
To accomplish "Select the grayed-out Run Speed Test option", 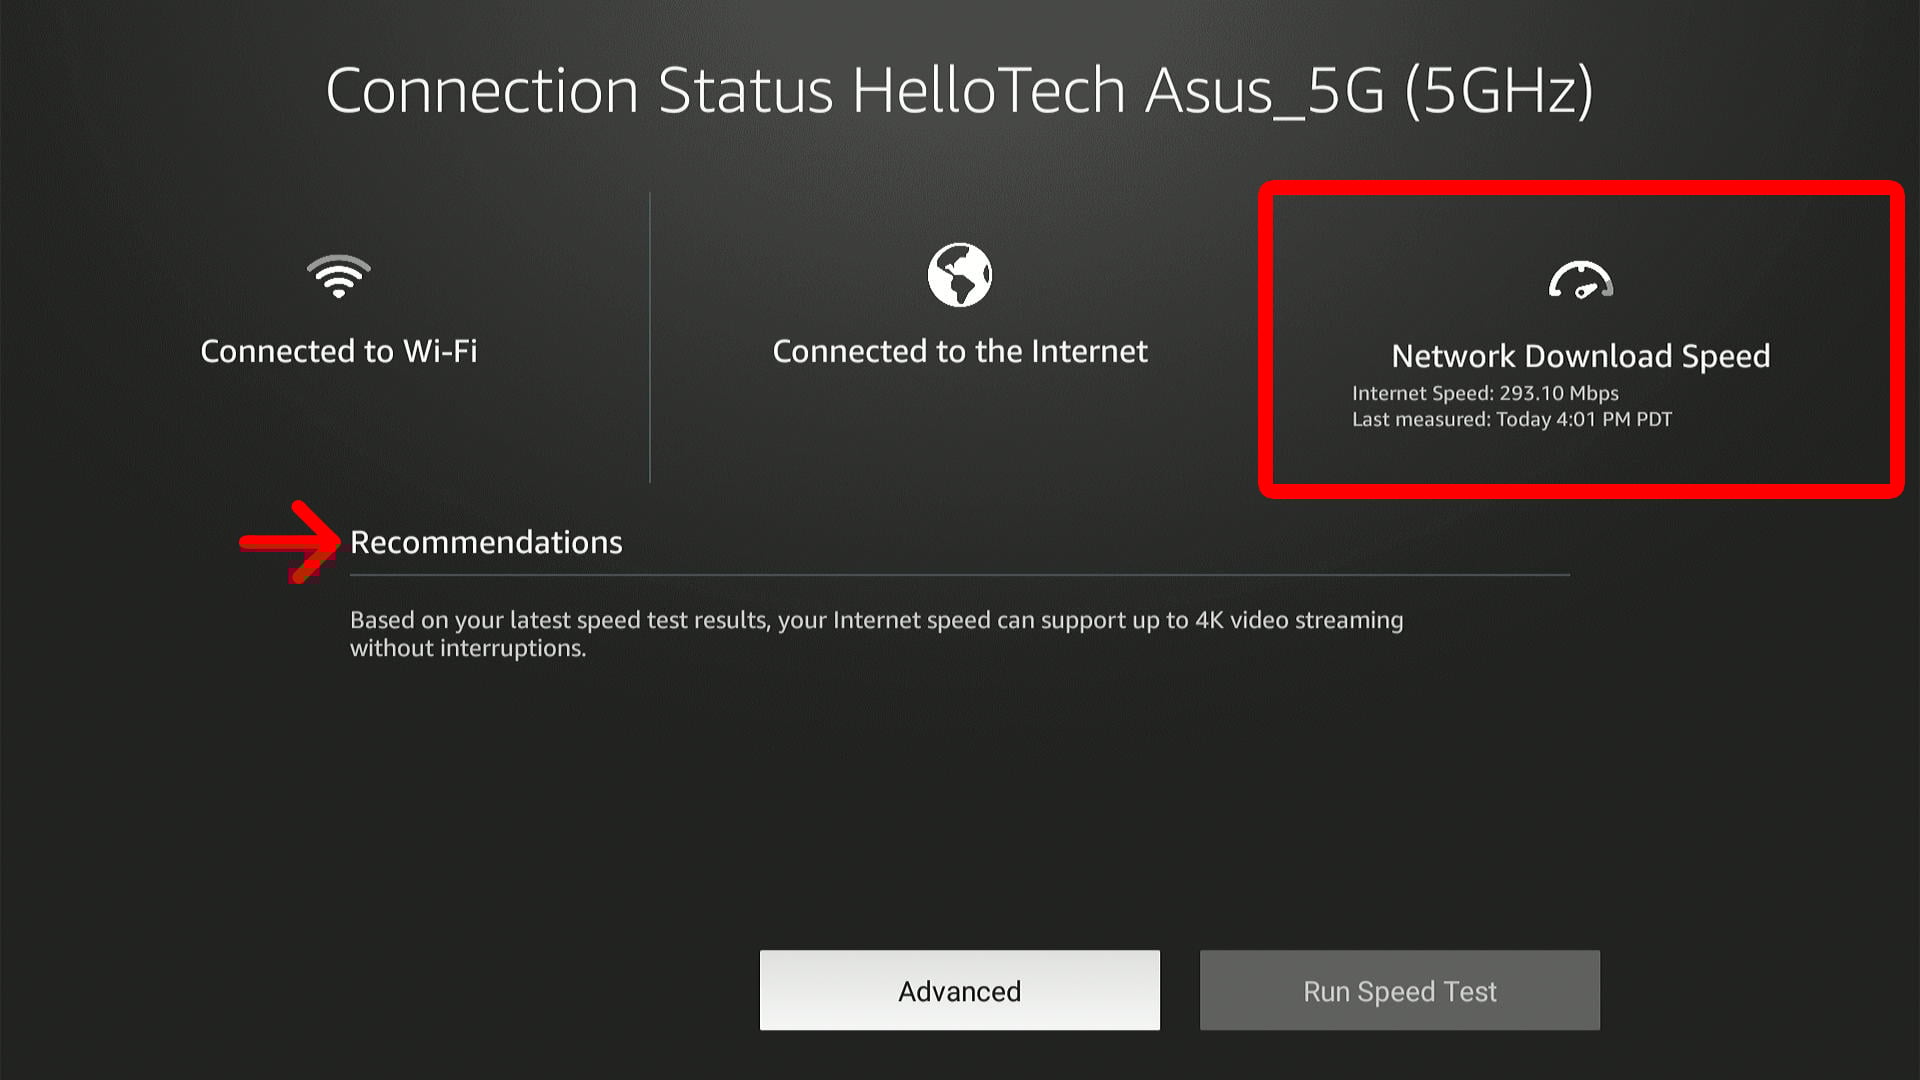I will pyautogui.click(x=1398, y=990).
